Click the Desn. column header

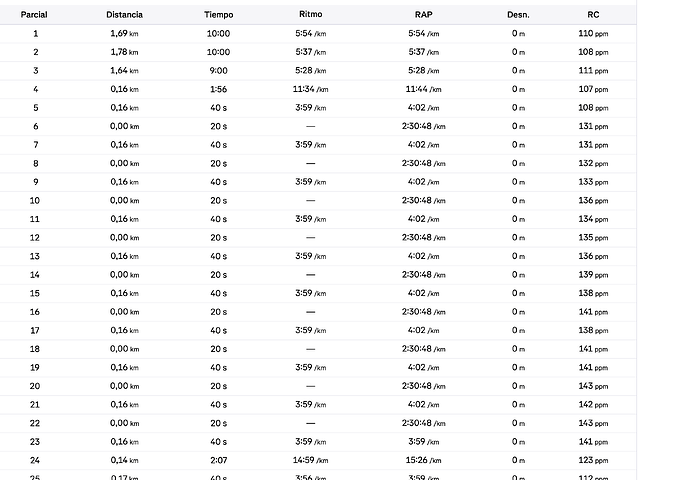[518, 15]
